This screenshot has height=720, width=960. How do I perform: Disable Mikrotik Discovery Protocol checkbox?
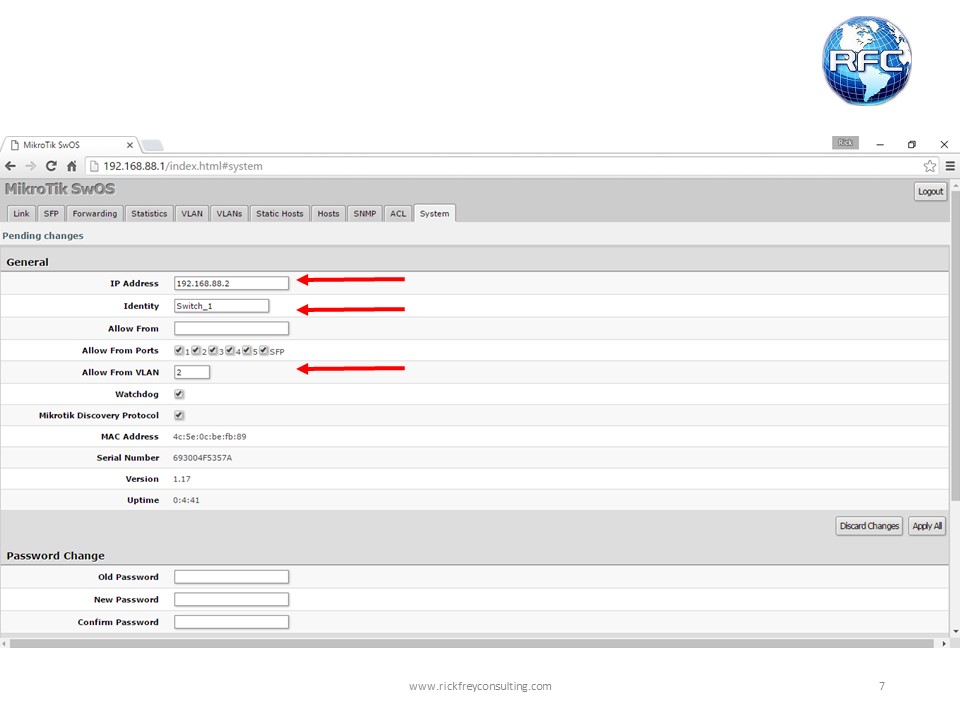[178, 415]
